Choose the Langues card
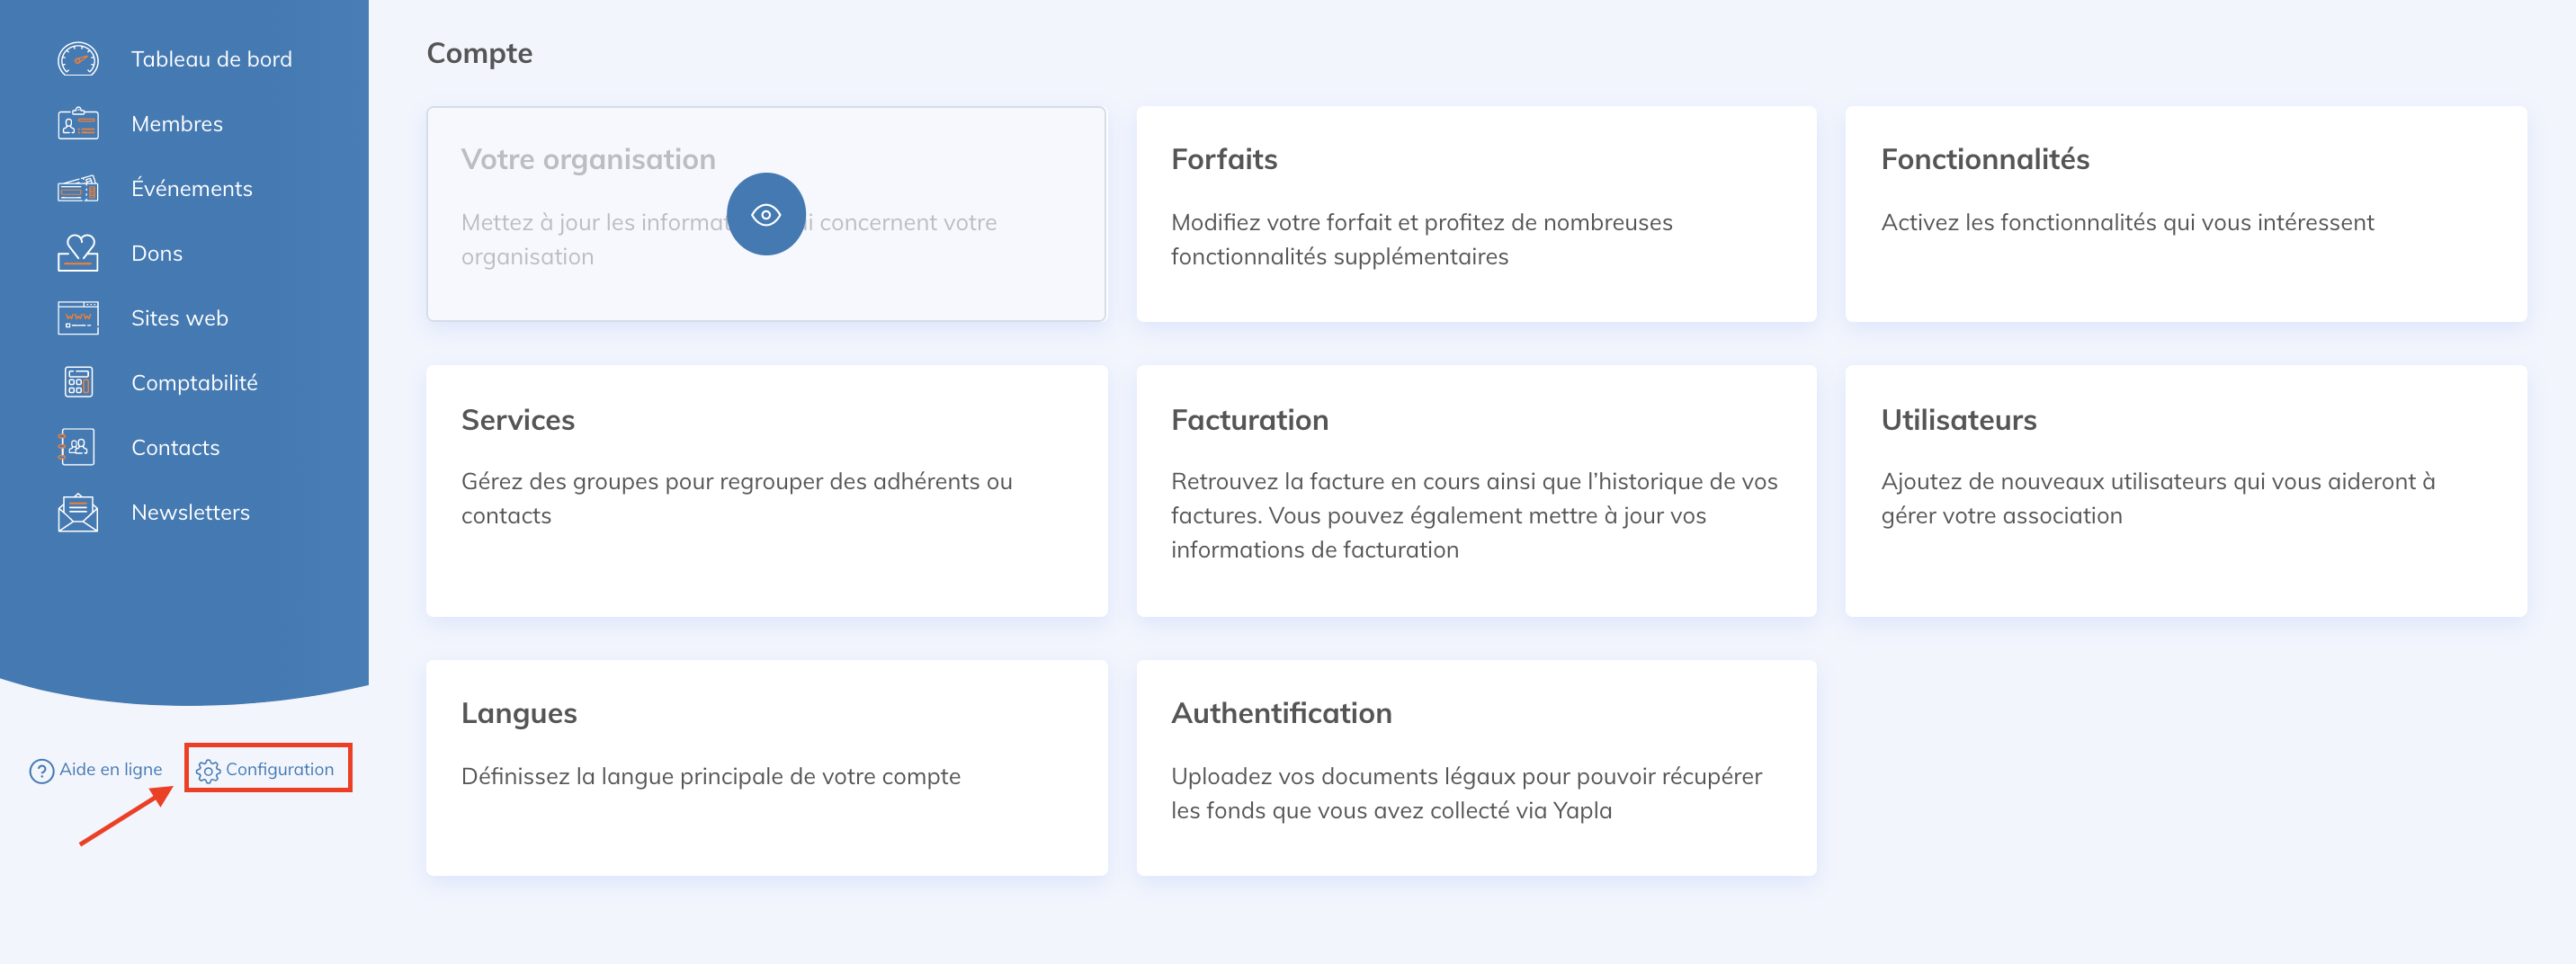 766,767
